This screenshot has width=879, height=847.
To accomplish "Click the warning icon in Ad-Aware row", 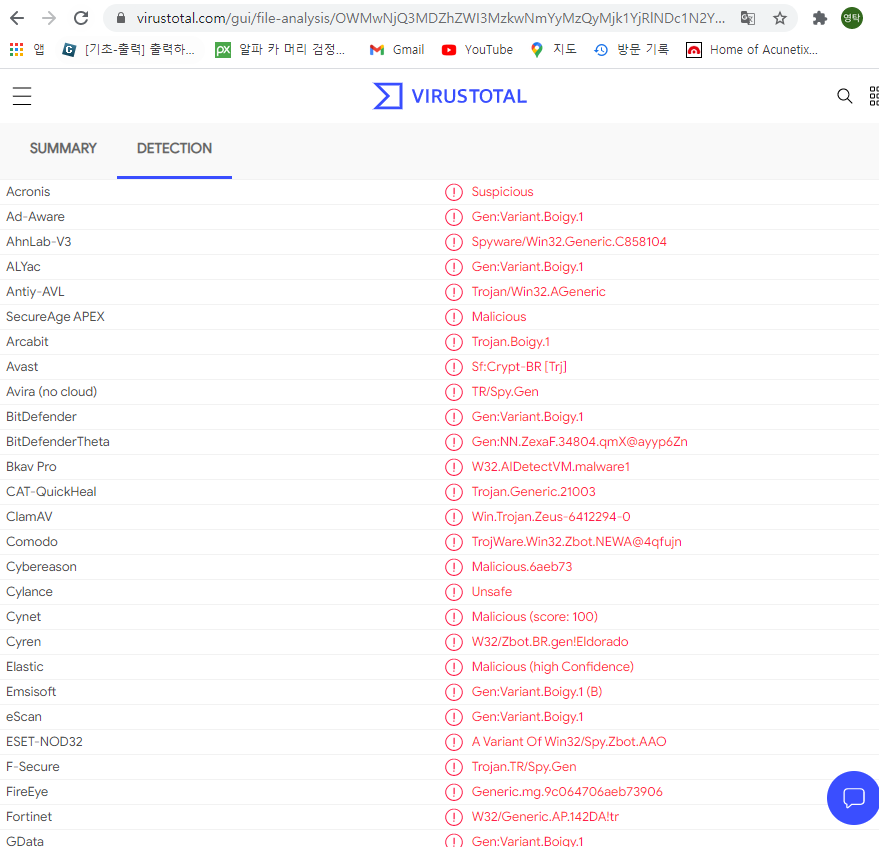I will coord(454,217).
